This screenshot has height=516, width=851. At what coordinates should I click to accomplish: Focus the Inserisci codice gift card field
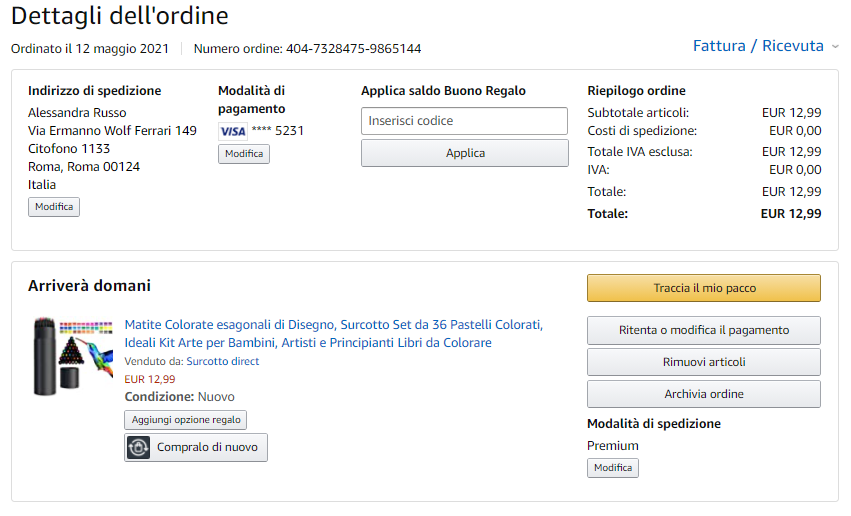(x=464, y=121)
